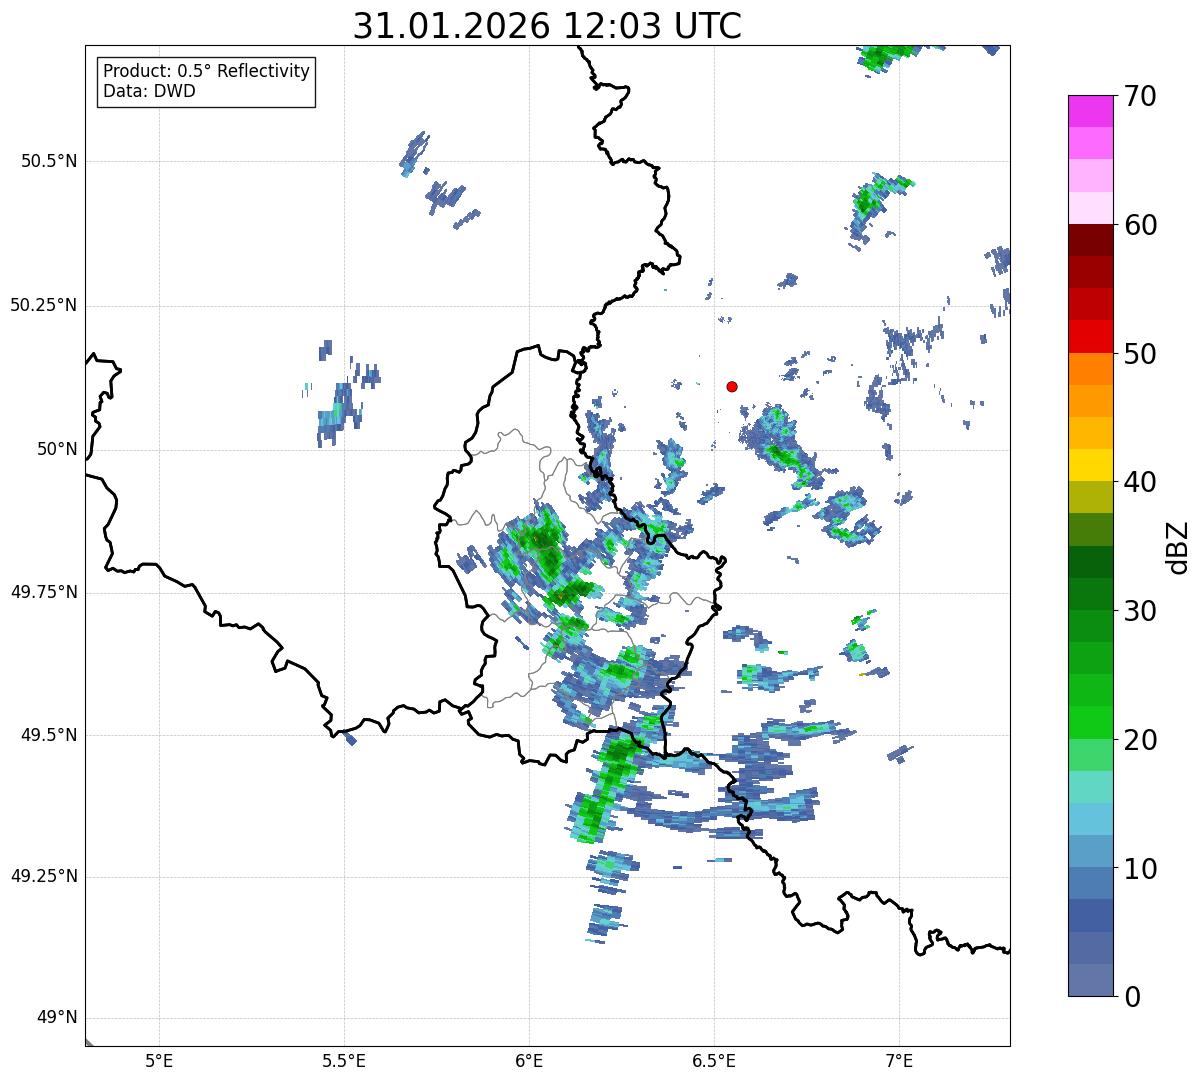Click the Data: DWD label

coord(150,92)
